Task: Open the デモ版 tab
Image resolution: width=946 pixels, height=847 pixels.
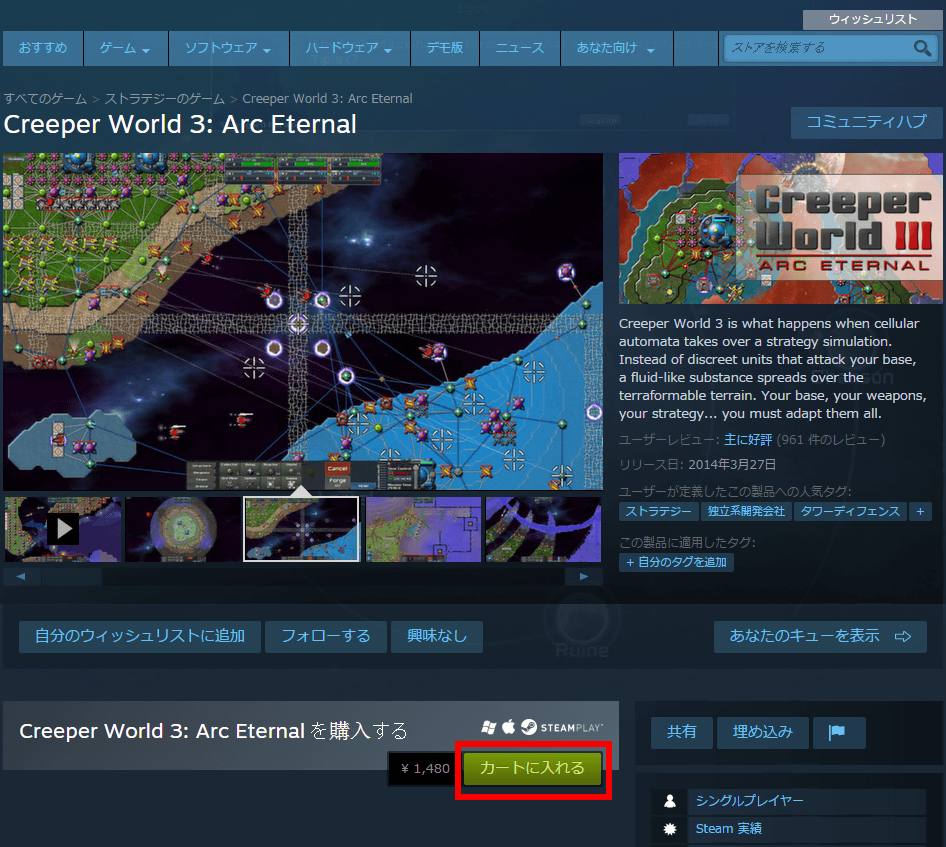Action: pos(445,48)
